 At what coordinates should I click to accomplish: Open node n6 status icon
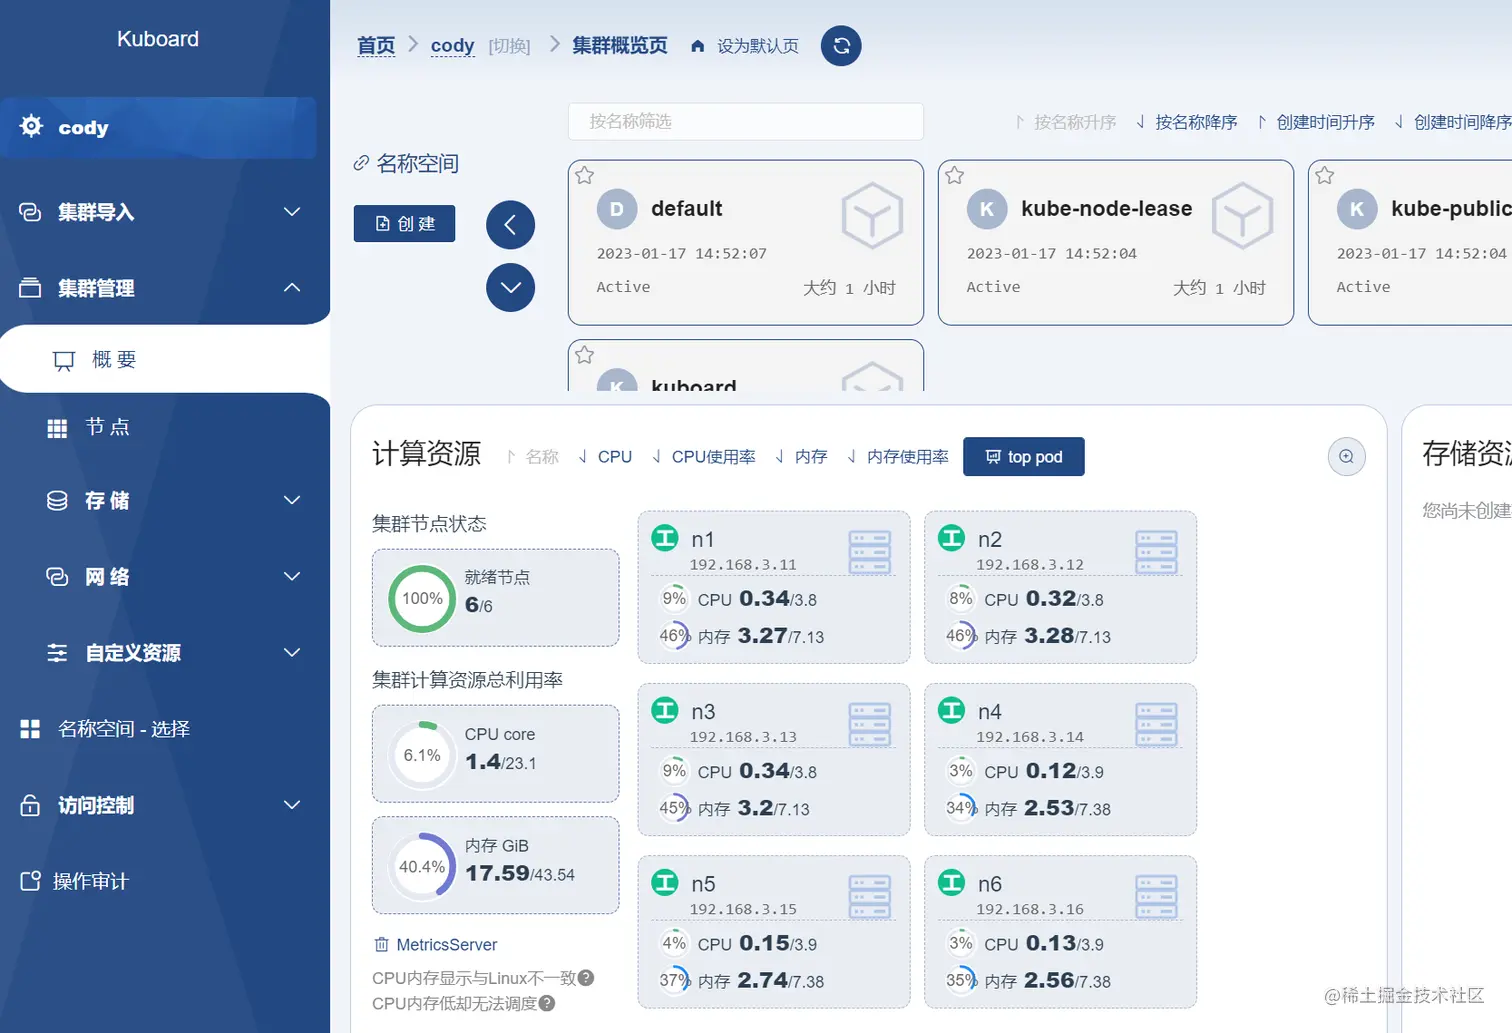point(952,882)
